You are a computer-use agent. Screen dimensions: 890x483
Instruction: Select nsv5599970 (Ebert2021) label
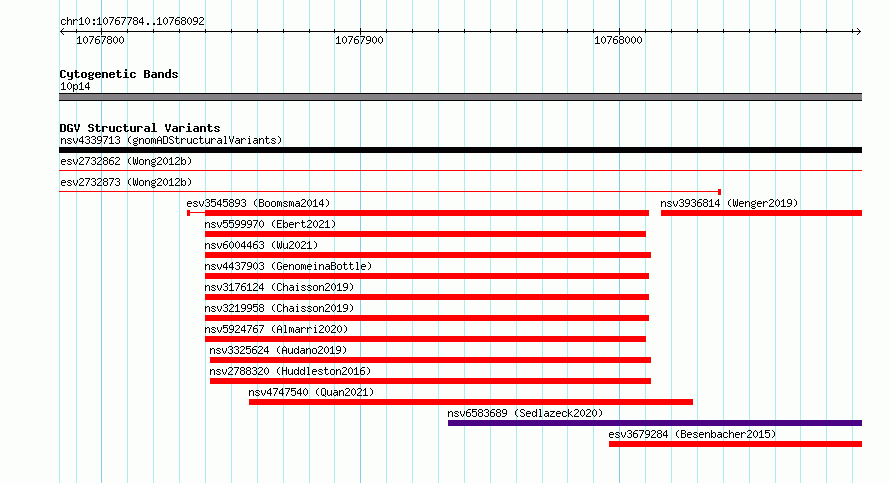coord(270,224)
